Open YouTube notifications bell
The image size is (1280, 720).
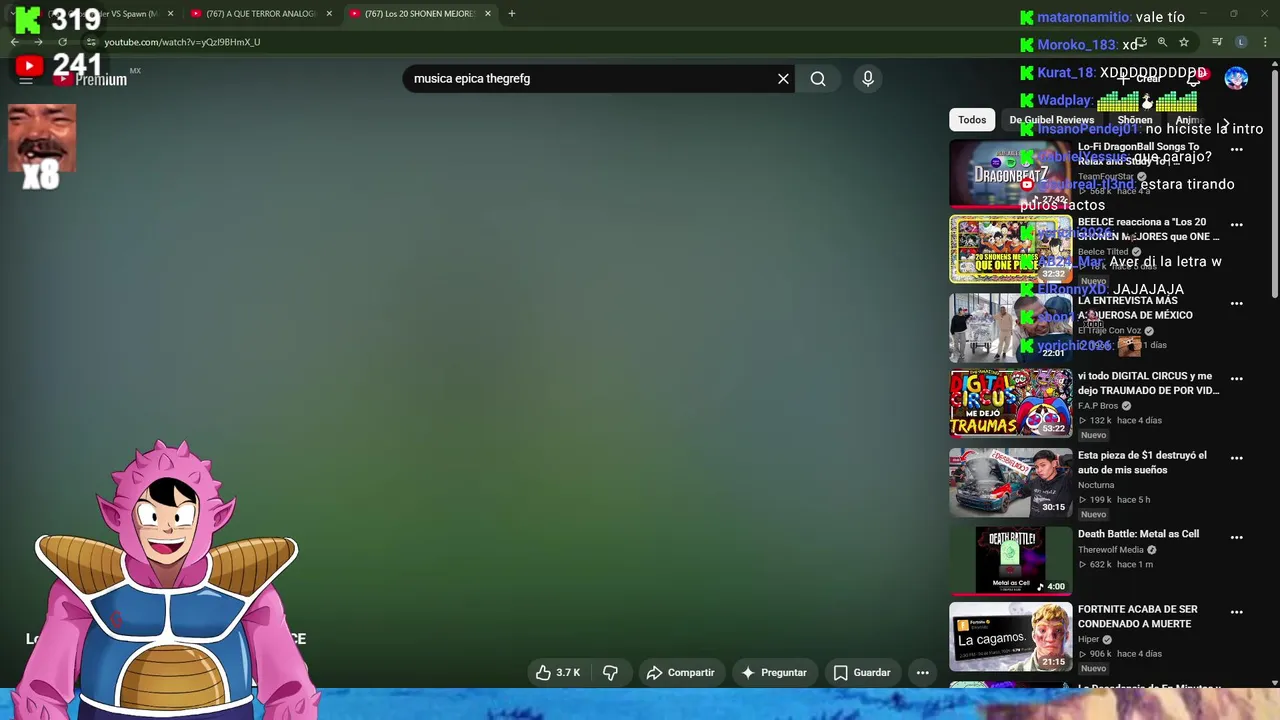(x=1196, y=78)
